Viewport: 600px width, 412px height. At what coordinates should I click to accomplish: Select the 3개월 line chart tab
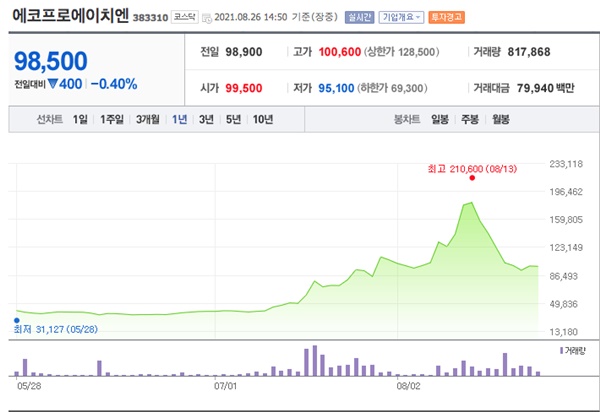click(x=148, y=119)
